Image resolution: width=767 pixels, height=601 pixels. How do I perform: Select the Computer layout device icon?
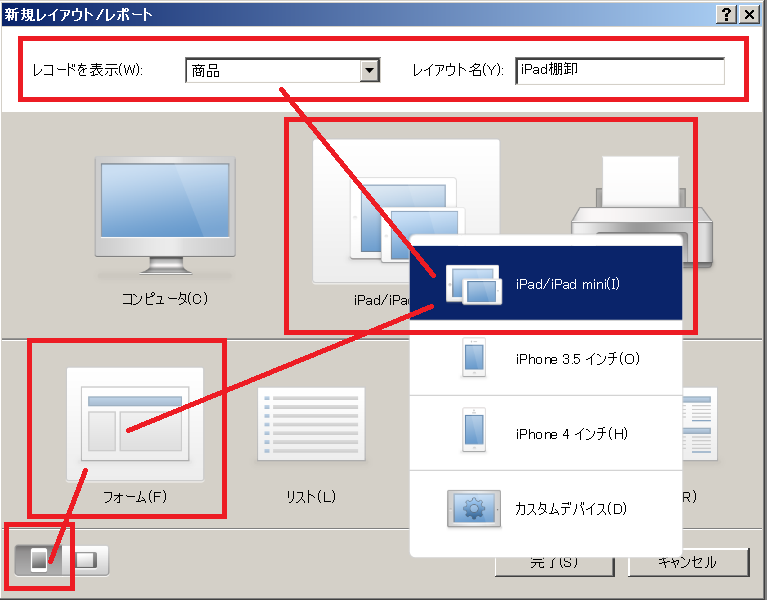tap(165, 216)
